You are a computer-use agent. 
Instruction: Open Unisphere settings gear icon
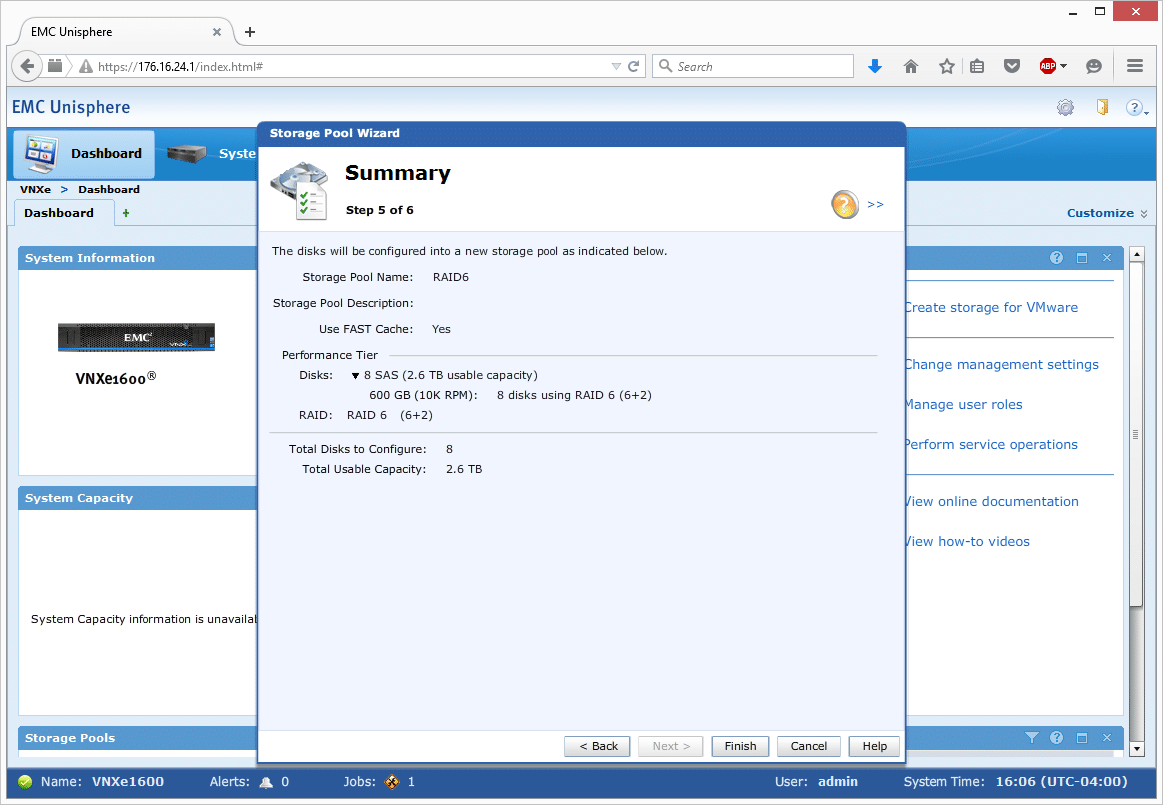click(x=1065, y=108)
